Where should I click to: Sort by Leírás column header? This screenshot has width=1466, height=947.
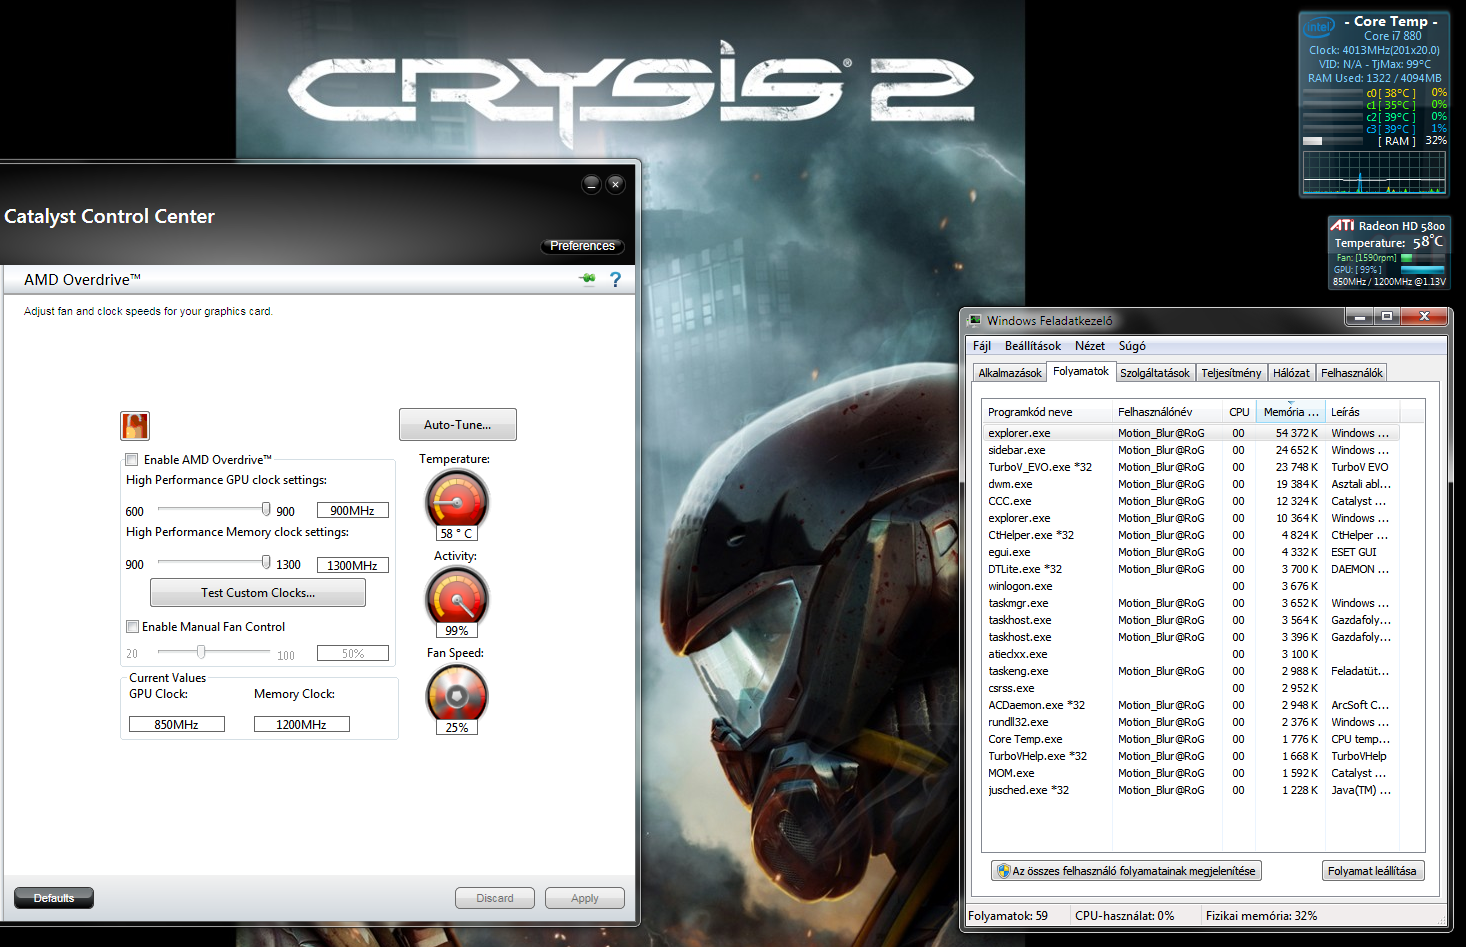point(1362,412)
